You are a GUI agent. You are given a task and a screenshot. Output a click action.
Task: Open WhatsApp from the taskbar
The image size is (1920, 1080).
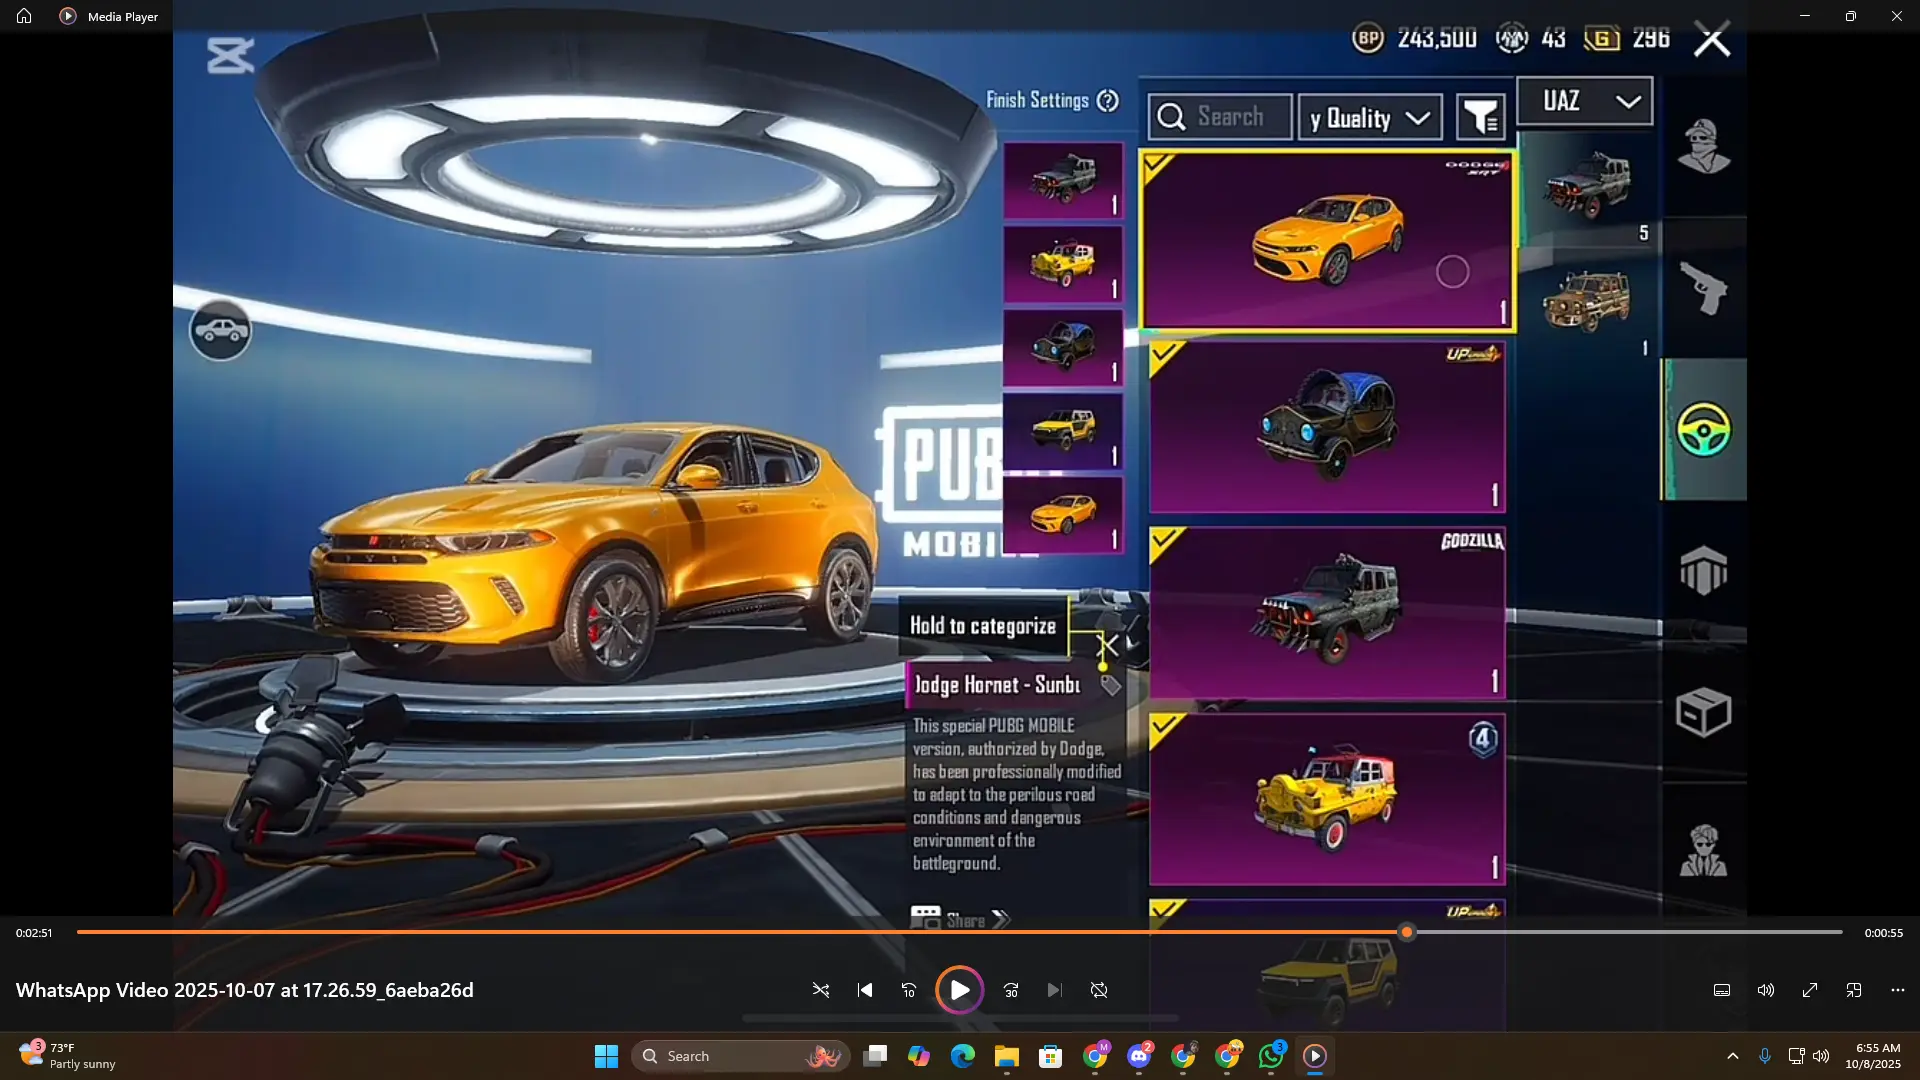click(1271, 1056)
